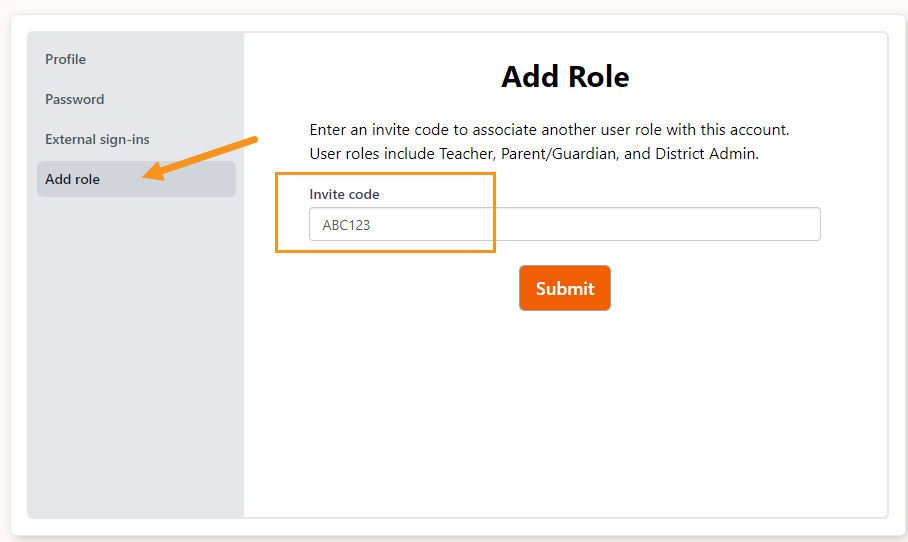Click the line starting 'User roles include'
Image resolution: width=908 pixels, height=542 pixels.
(x=534, y=153)
